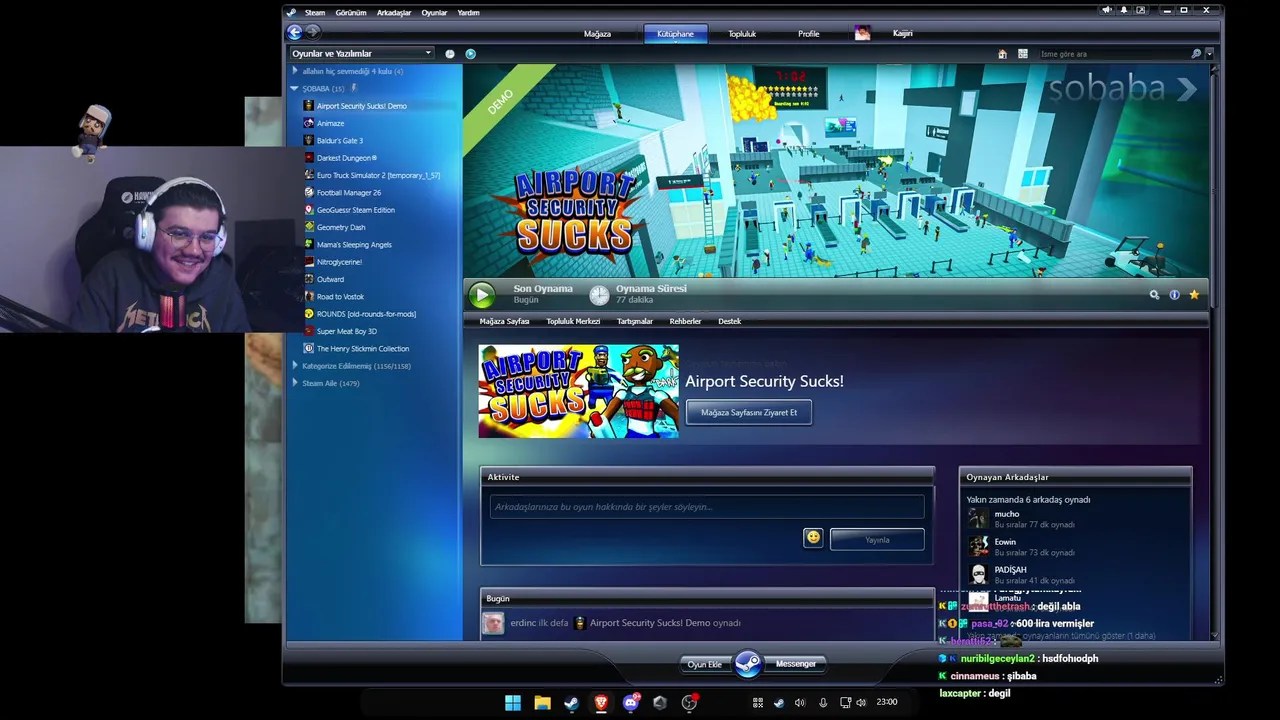Open the Oyunlar menu

click(x=434, y=12)
